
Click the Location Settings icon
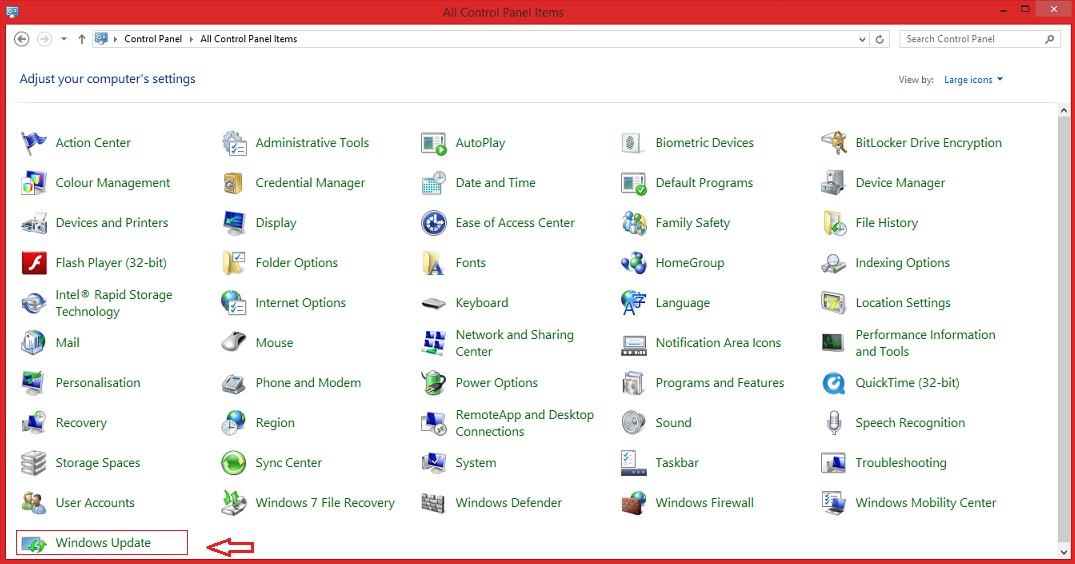point(834,303)
